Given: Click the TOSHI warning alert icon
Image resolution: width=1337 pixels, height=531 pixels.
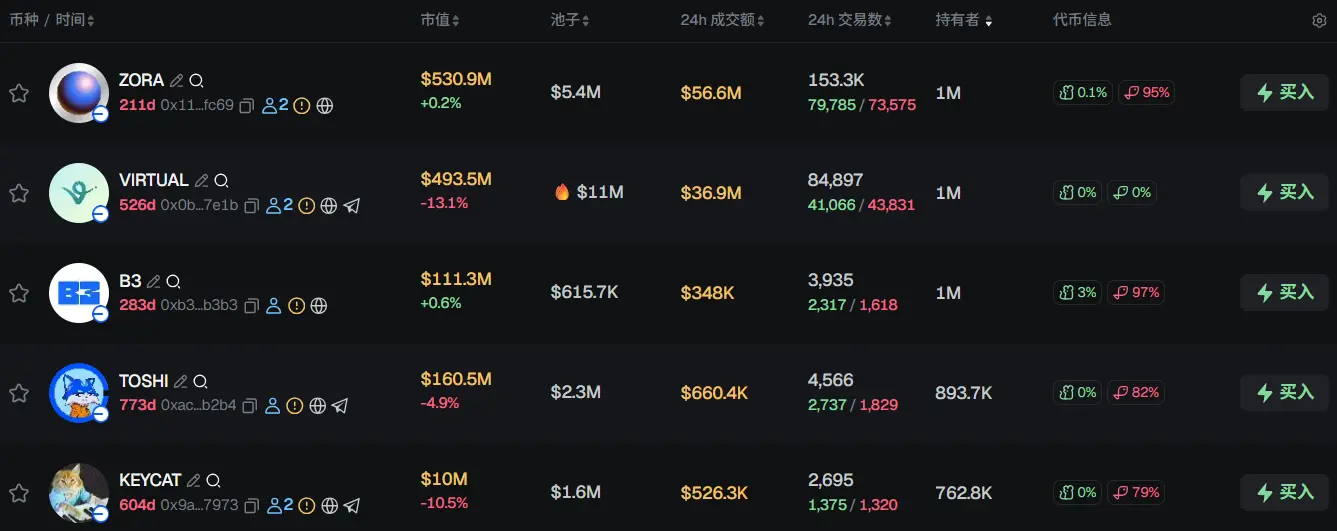Looking at the screenshot, I should pyautogui.click(x=294, y=405).
